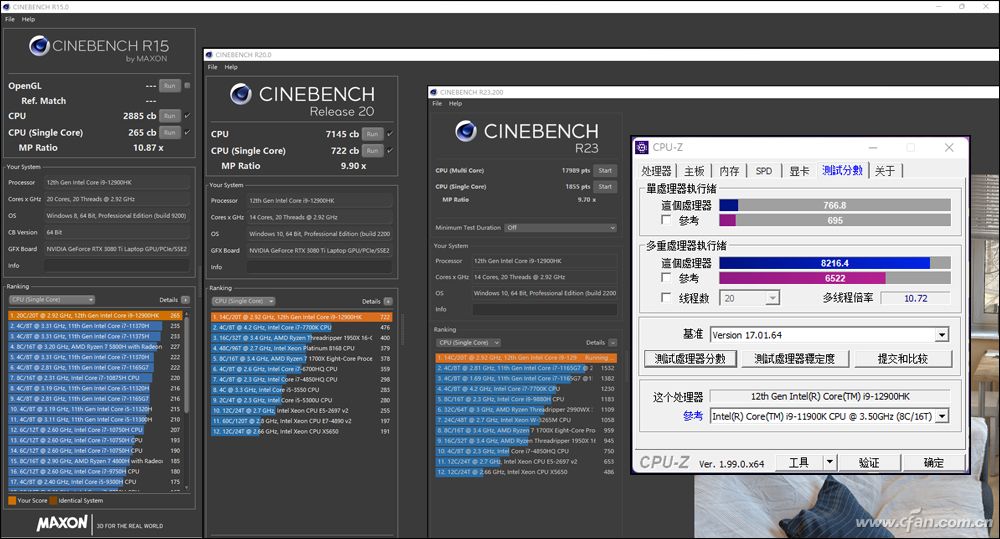The height and width of the screenshot is (539, 1000).
Task: Run the CPU test in Cinebench R15
Action: click(x=169, y=116)
